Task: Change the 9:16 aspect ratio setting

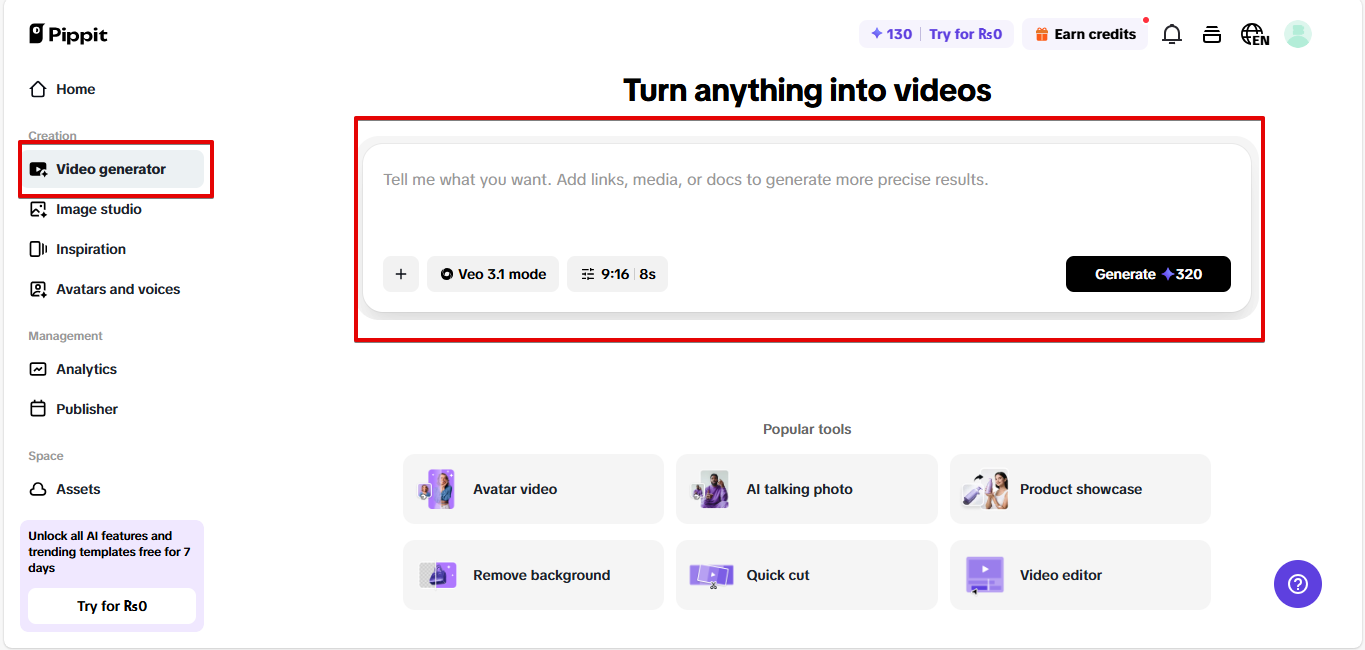Action: tap(617, 273)
